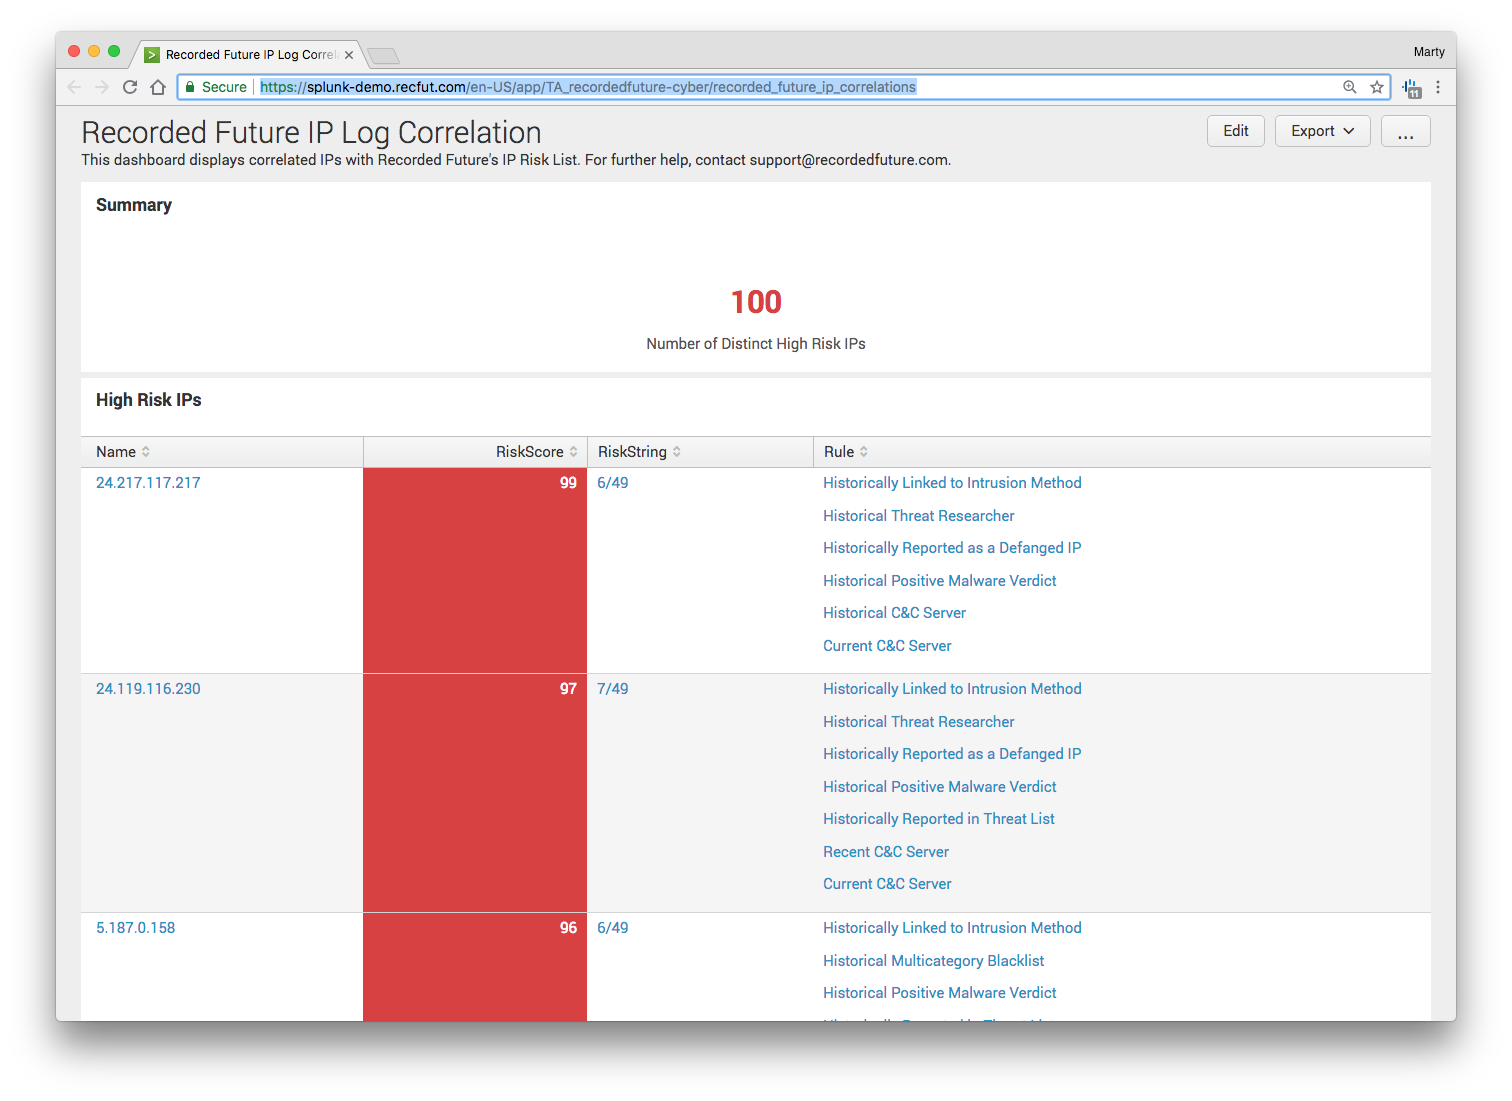Click the browser extension icon beside bookmark star

[x=1412, y=88]
